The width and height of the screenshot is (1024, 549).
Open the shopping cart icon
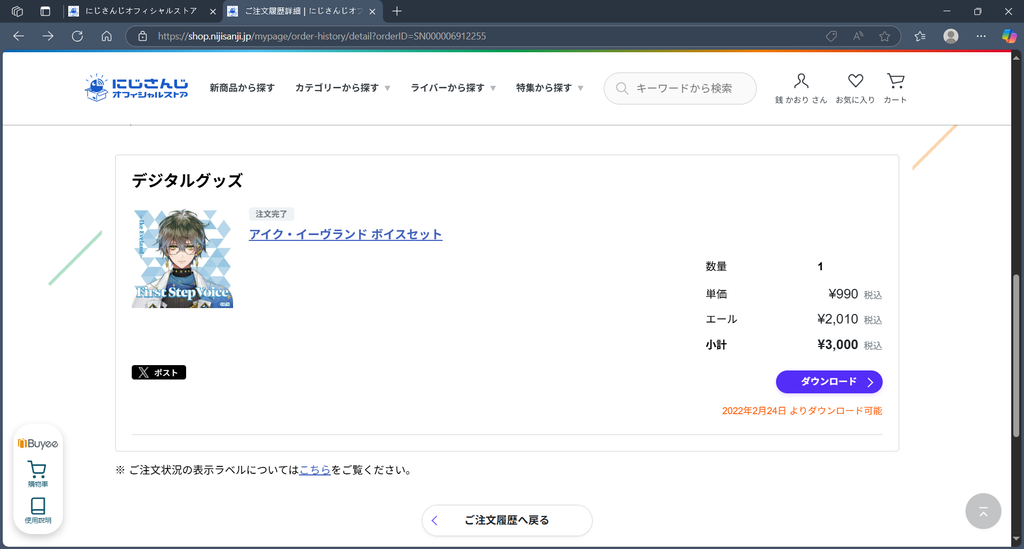(x=895, y=81)
